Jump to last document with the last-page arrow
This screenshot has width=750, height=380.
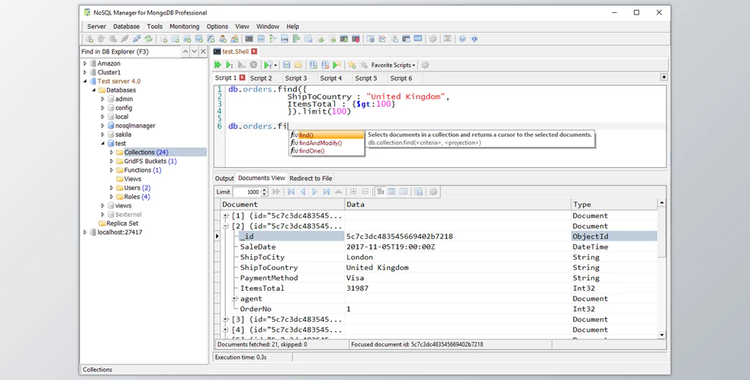coord(327,191)
